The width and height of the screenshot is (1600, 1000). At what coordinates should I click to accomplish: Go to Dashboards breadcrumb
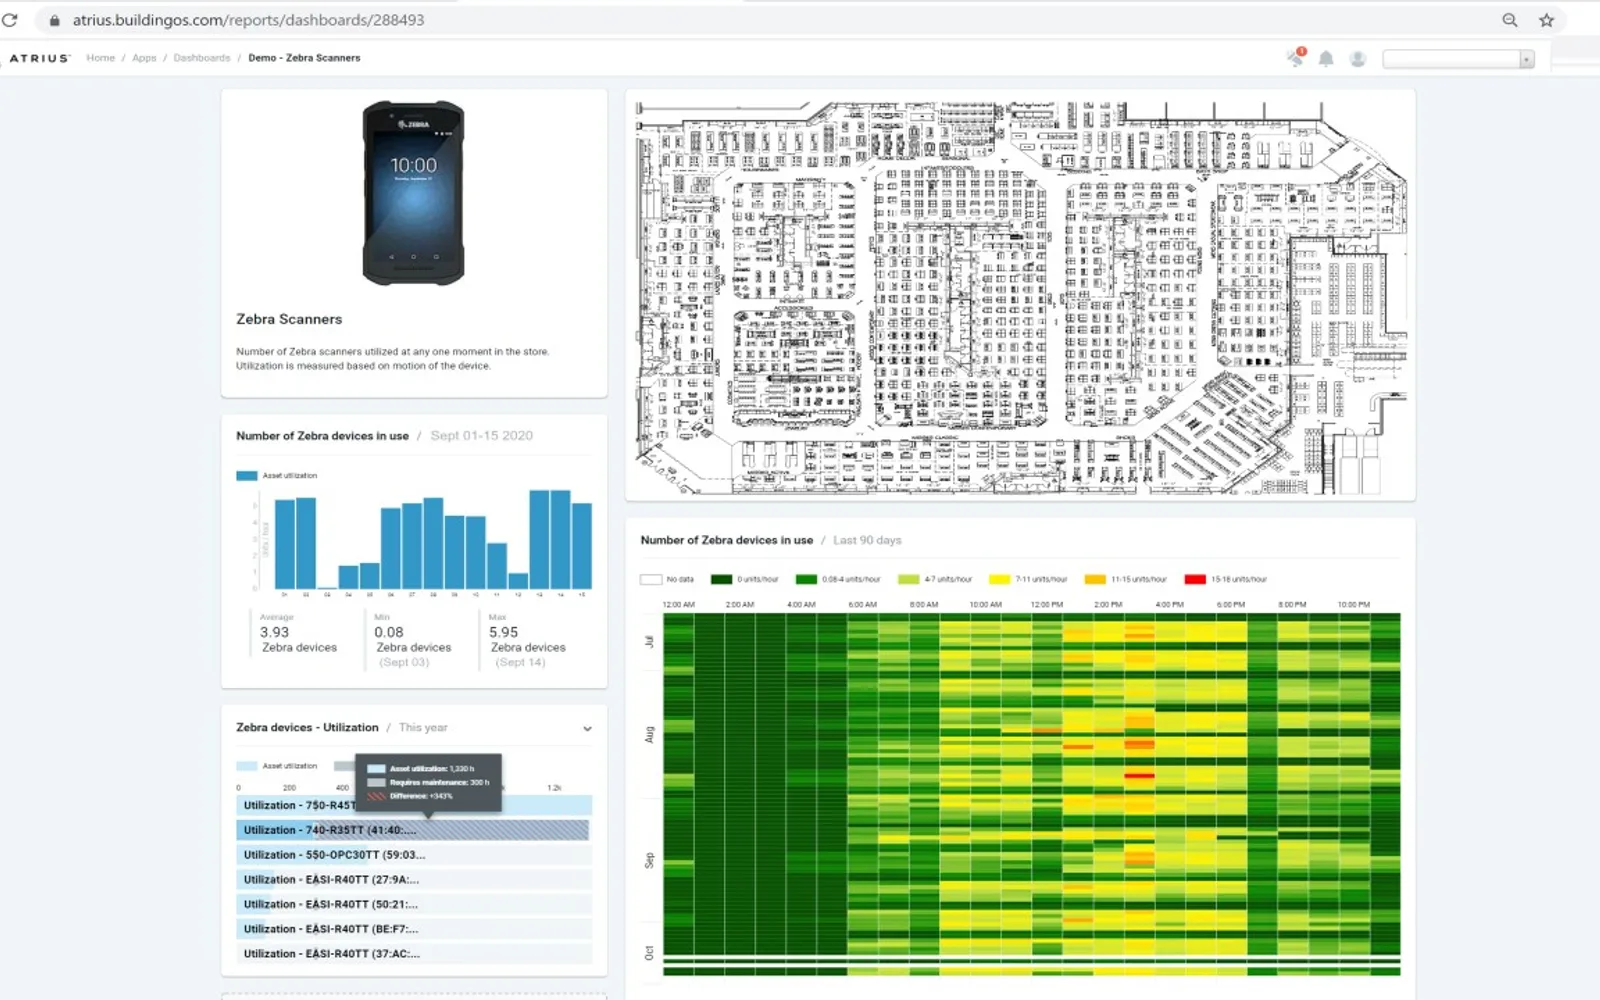click(x=202, y=58)
